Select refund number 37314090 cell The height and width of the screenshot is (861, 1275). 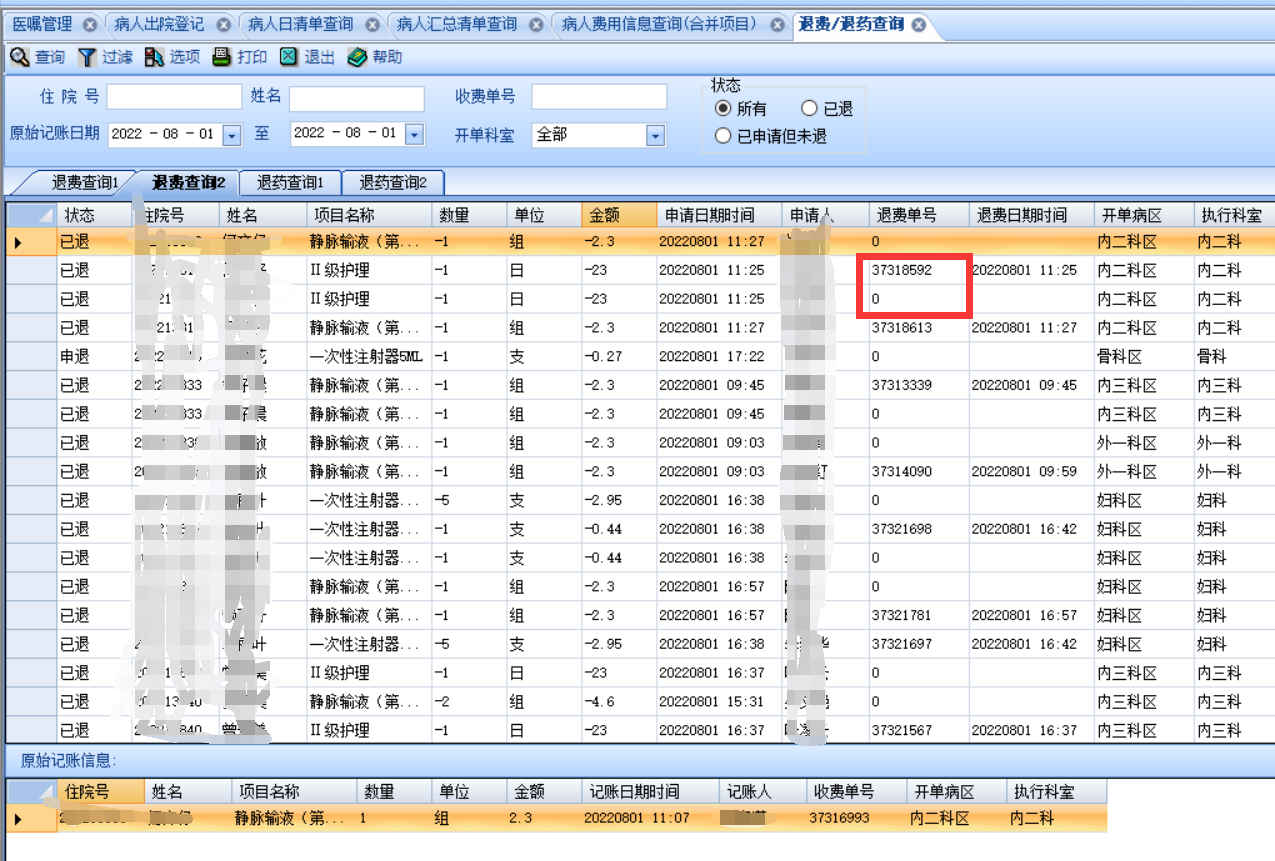[919, 471]
